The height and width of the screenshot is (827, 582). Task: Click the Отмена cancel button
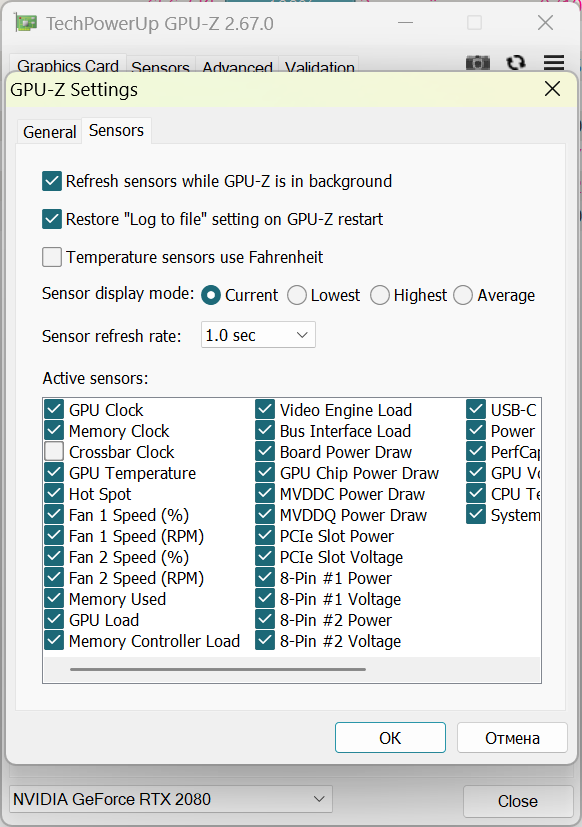tap(512, 738)
